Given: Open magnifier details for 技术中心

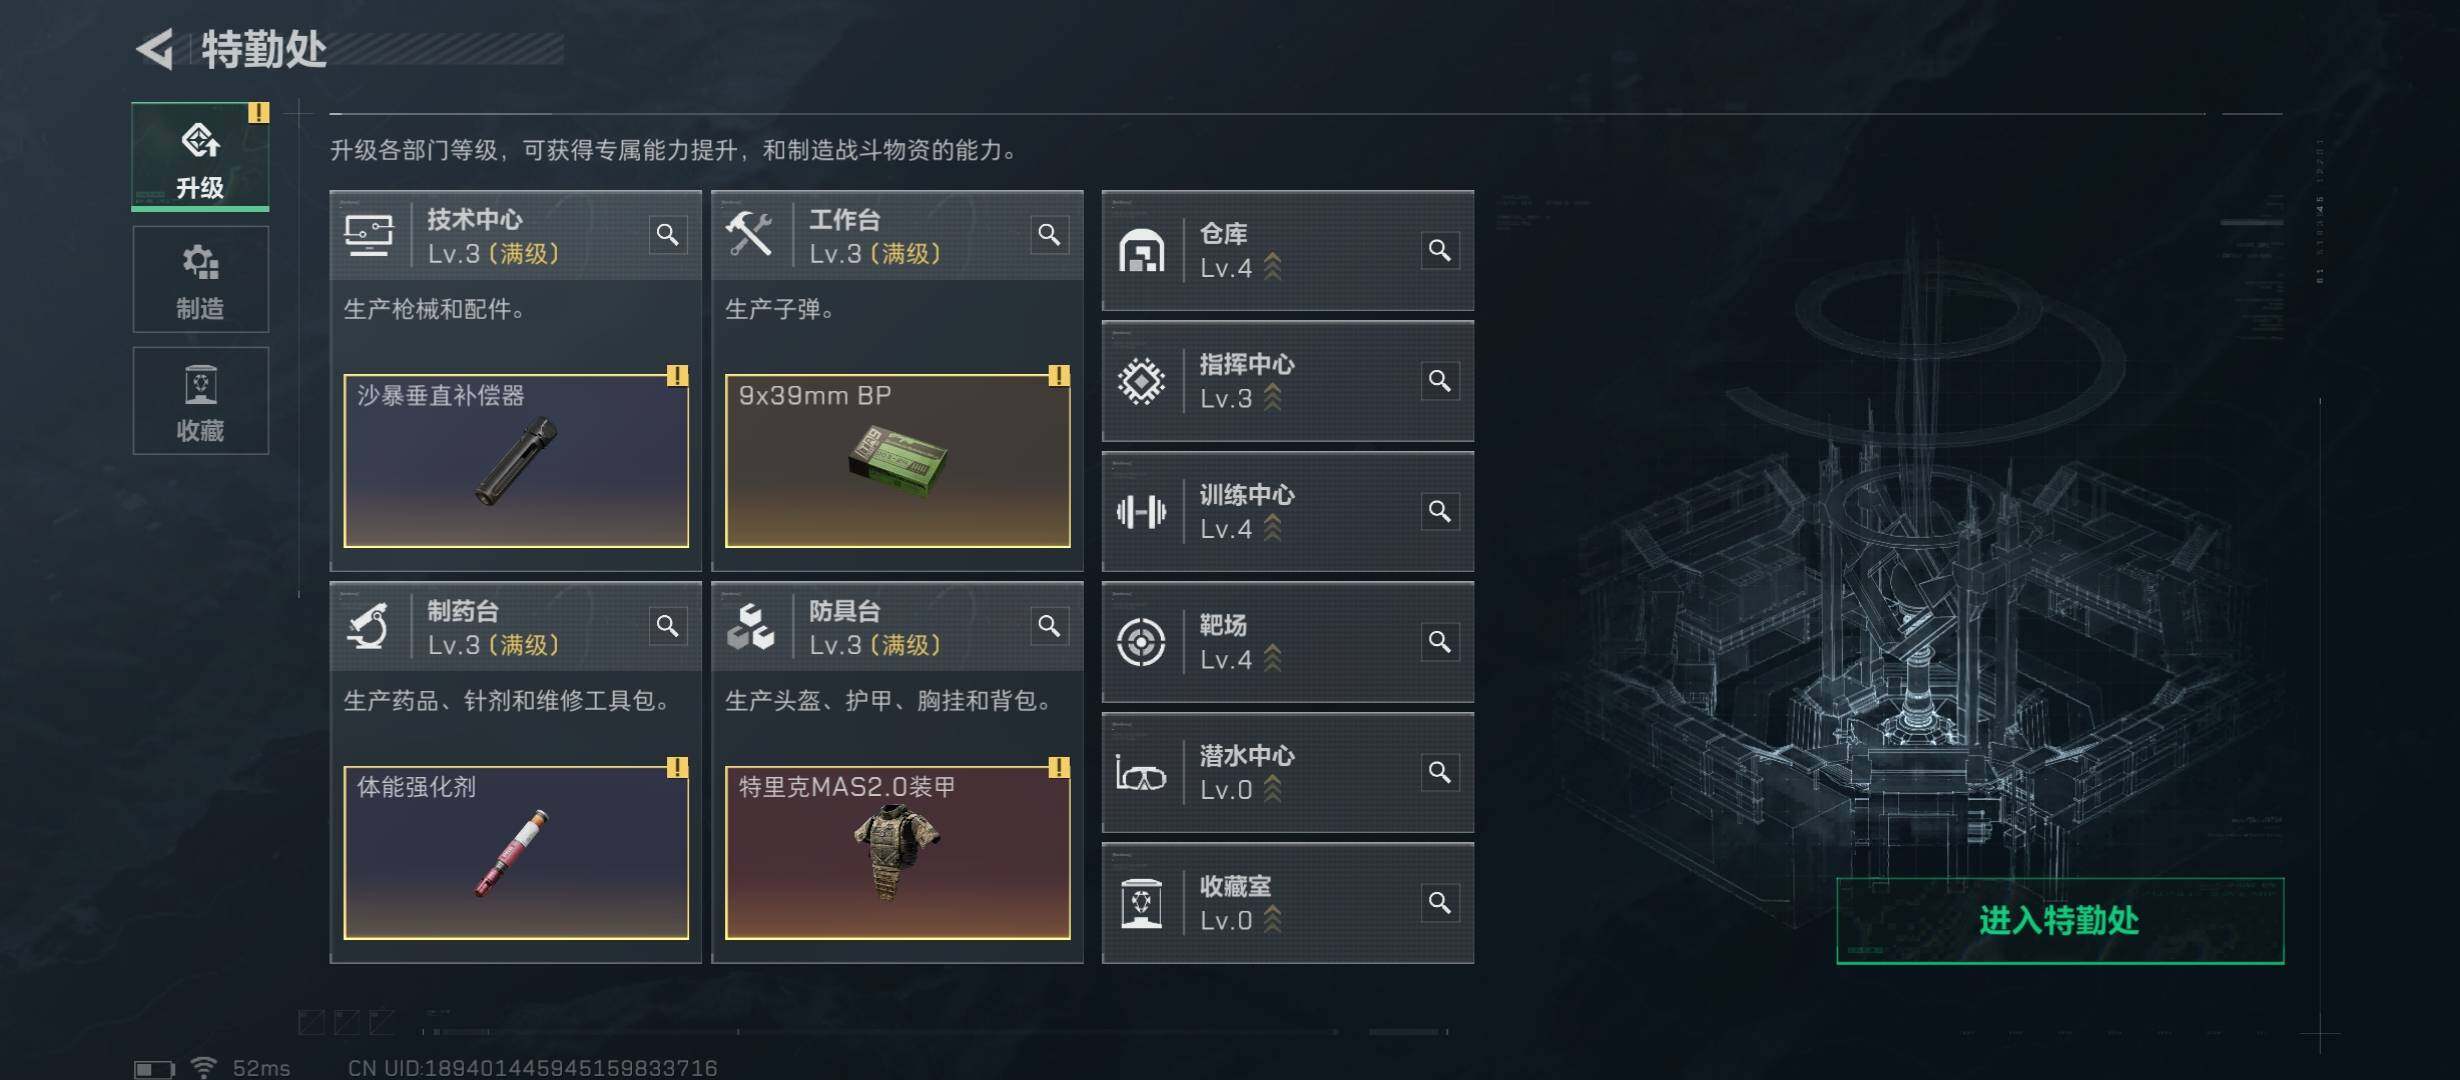Looking at the screenshot, I should [667, 235].
